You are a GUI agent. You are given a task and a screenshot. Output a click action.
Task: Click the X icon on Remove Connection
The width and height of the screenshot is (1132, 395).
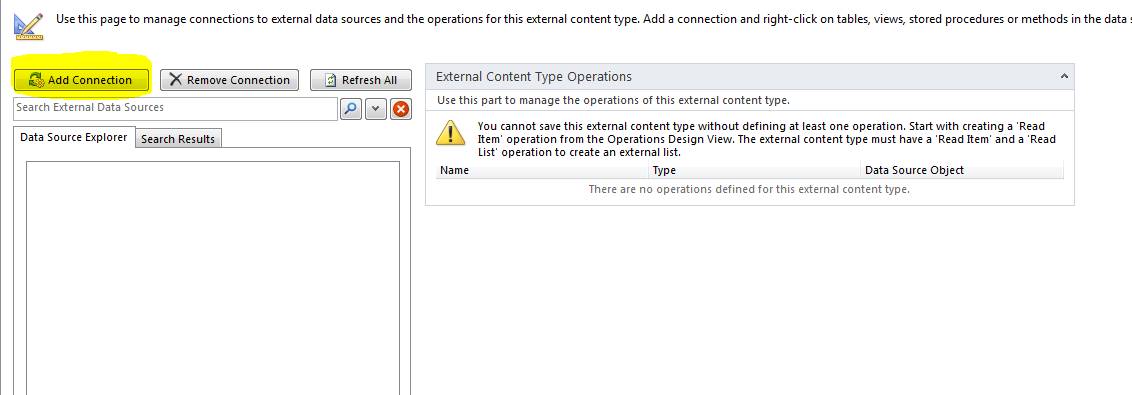175,79
